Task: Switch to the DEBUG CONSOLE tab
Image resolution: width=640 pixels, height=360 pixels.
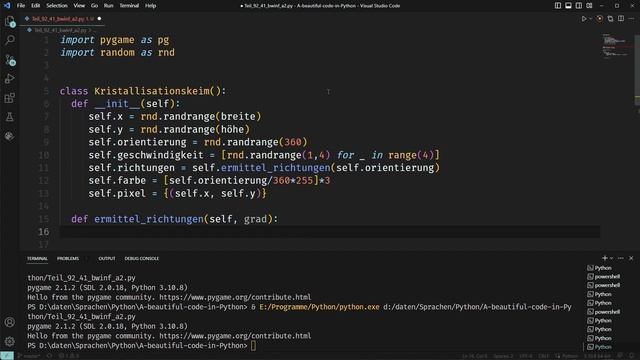Action: [142, 258]
